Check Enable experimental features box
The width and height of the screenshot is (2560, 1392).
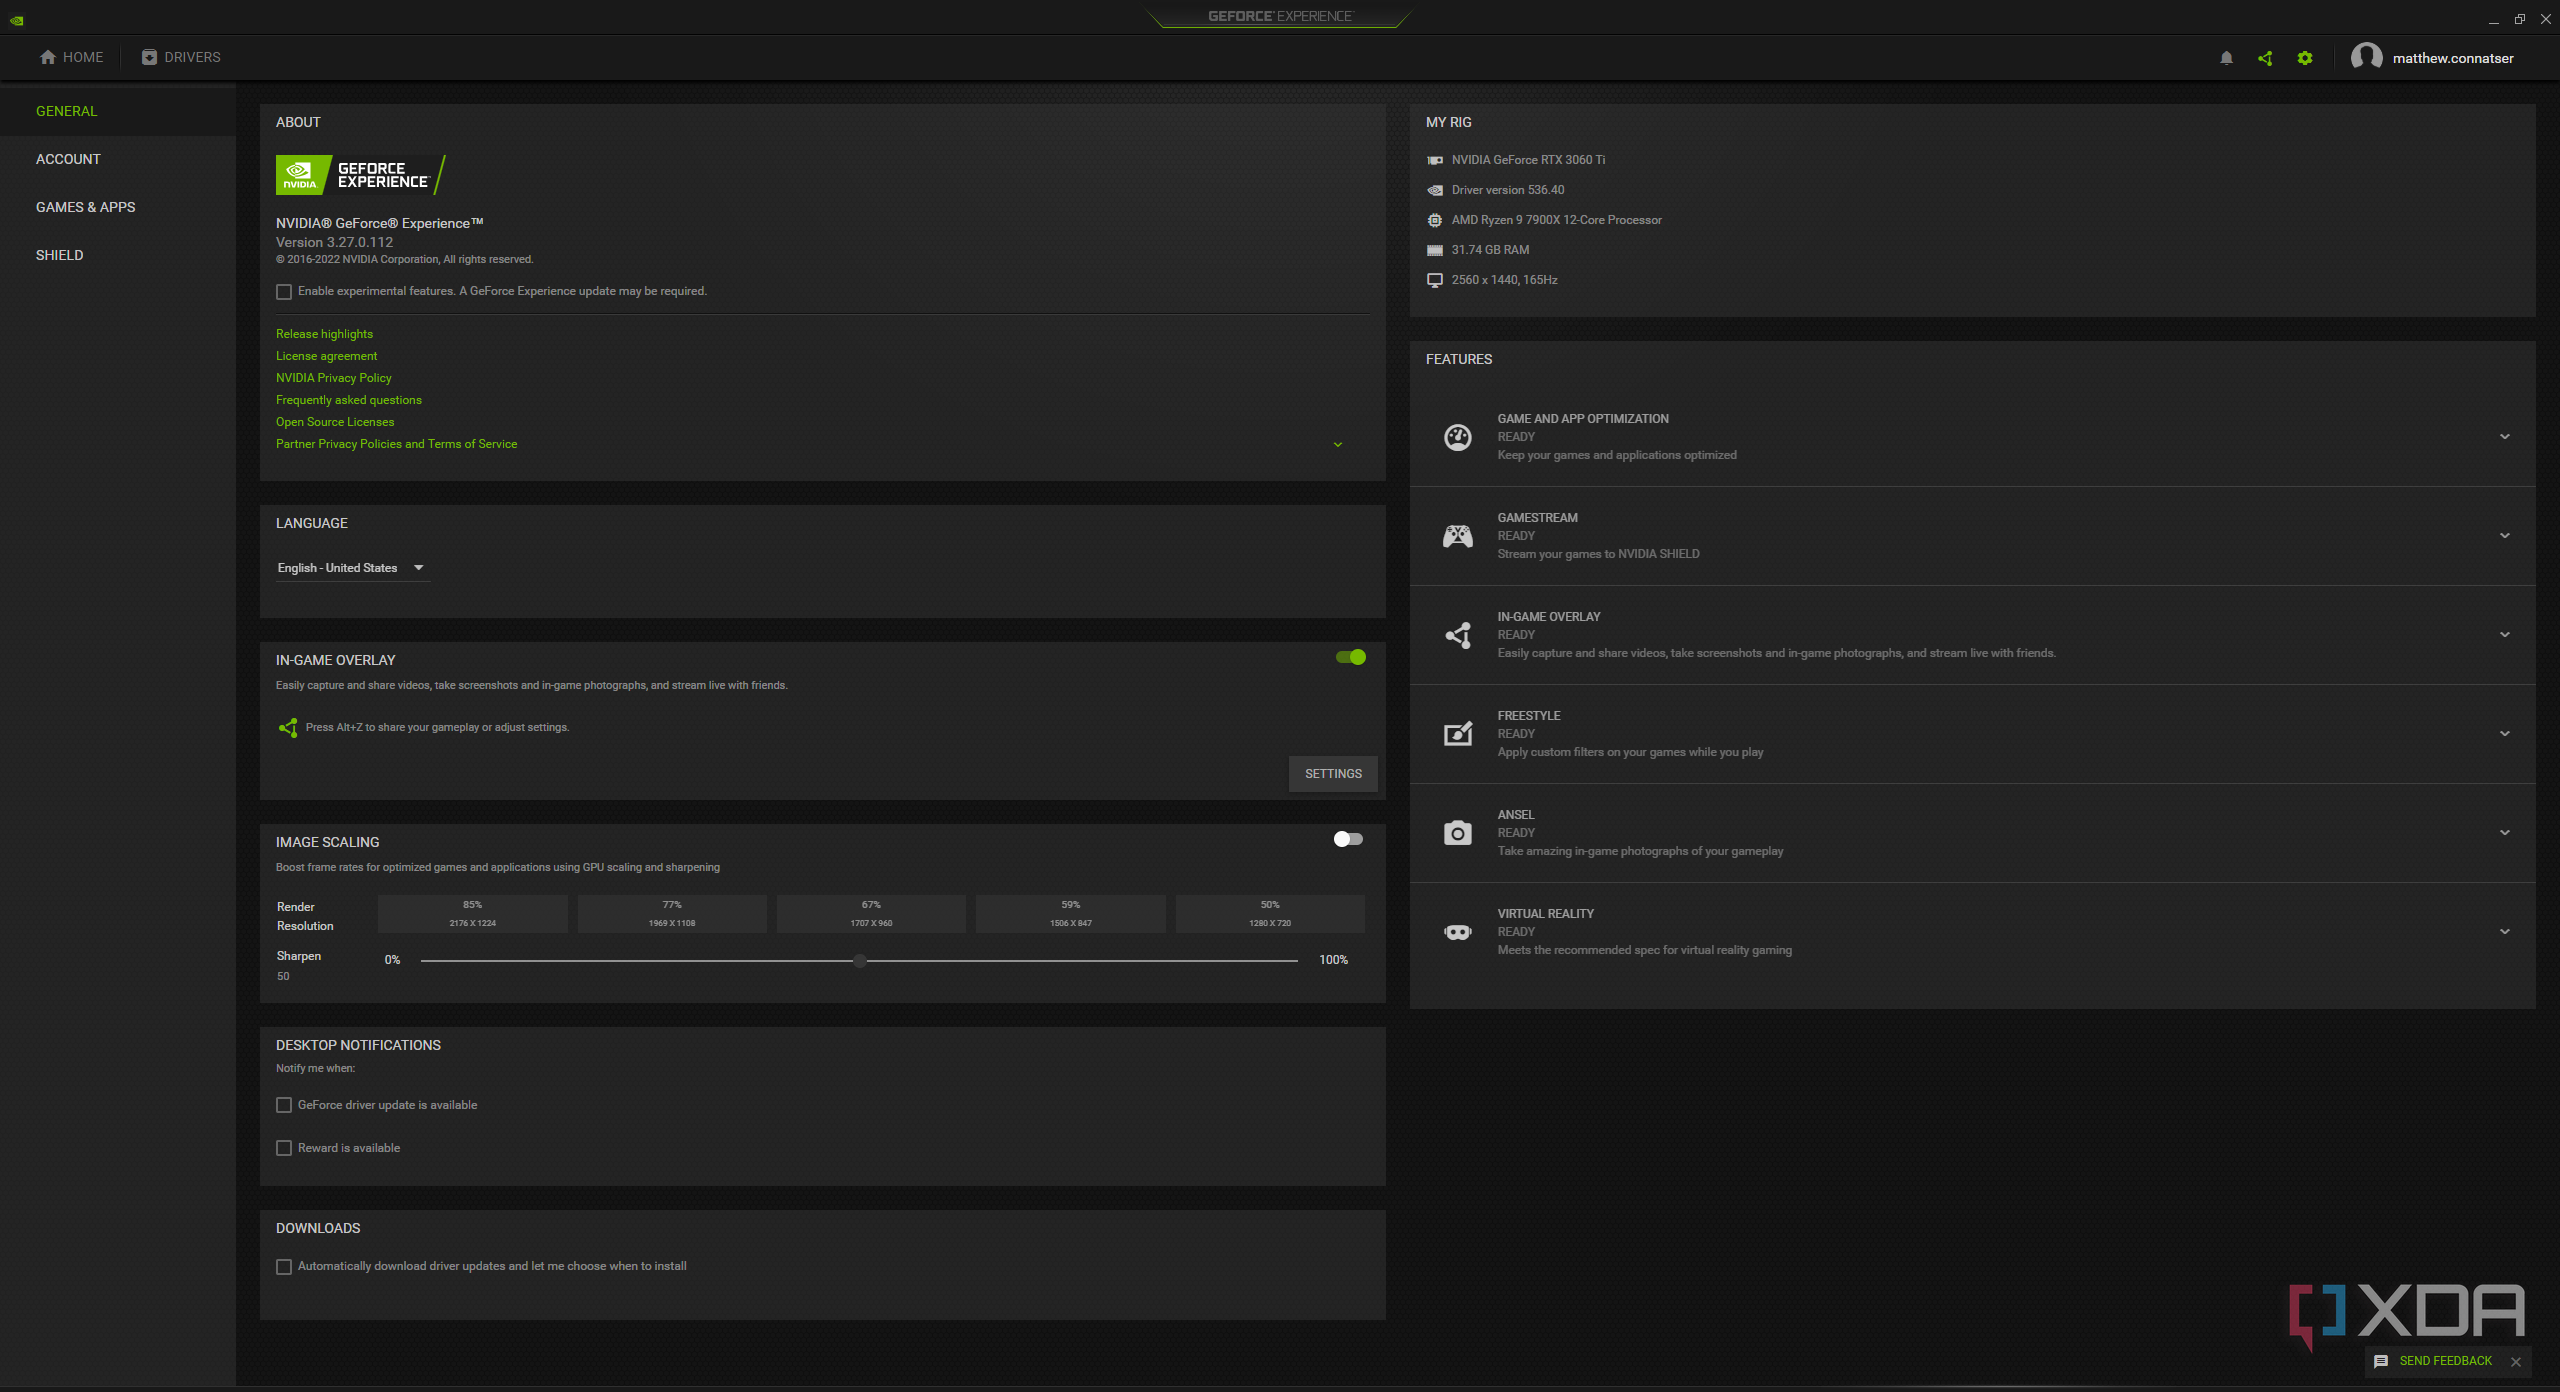pos(284,292)
